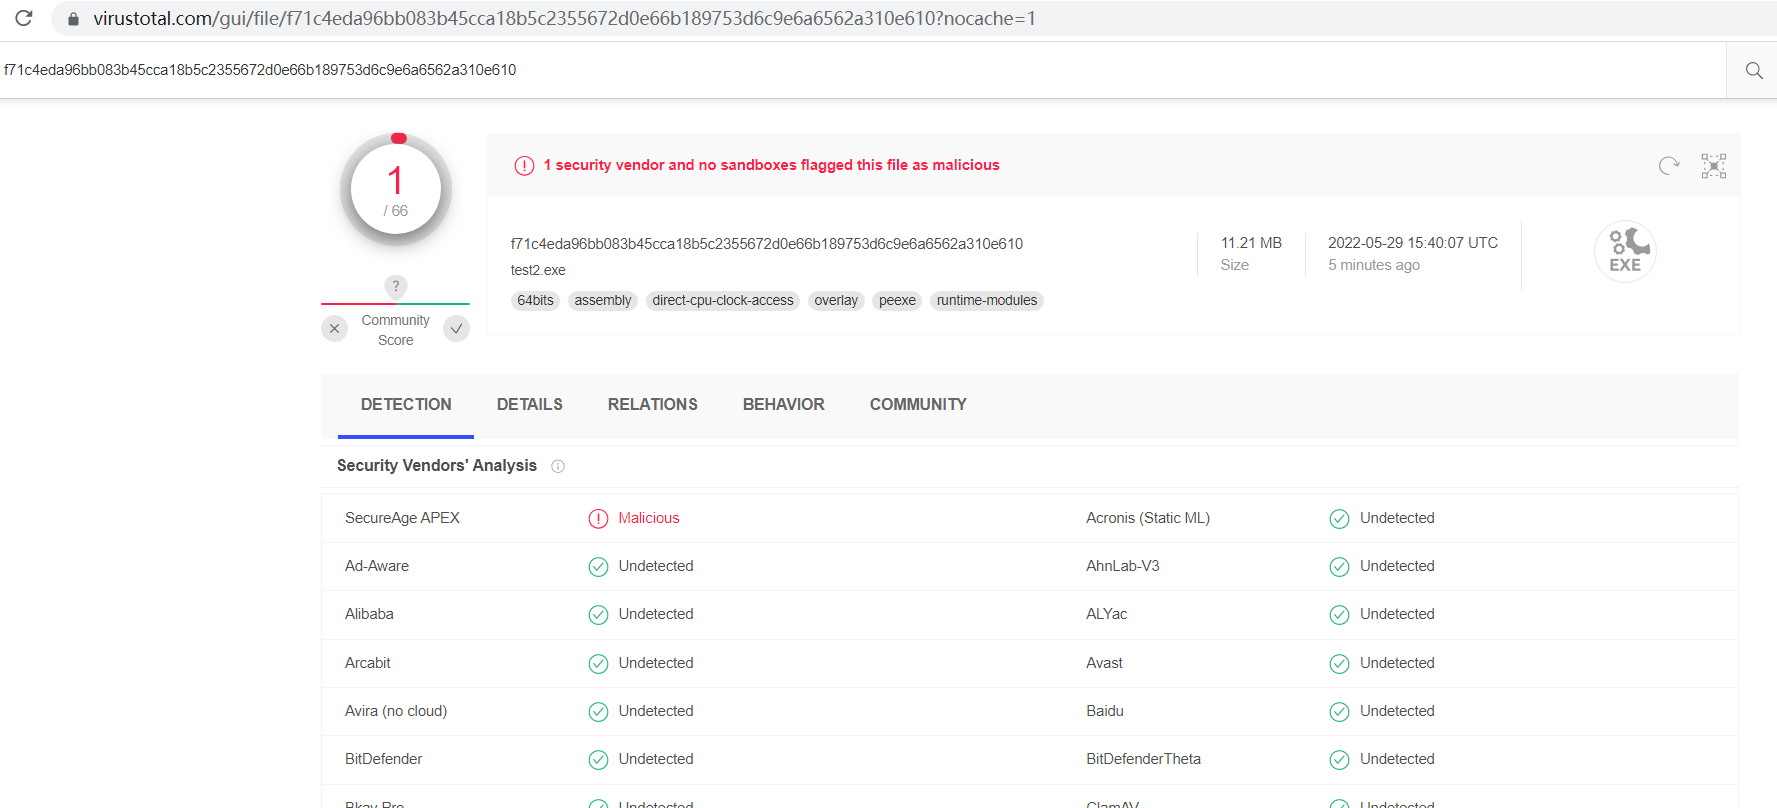Click the test2.exe file name
1777x808 pixels.
click(x=538, y=271)
